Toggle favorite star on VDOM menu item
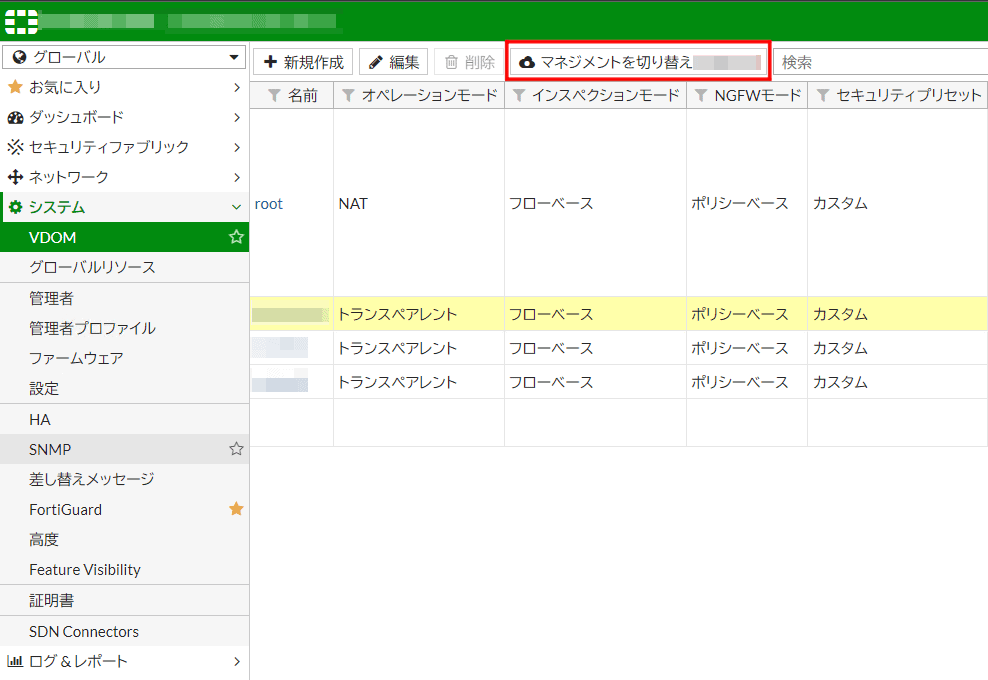 (236, 237)
